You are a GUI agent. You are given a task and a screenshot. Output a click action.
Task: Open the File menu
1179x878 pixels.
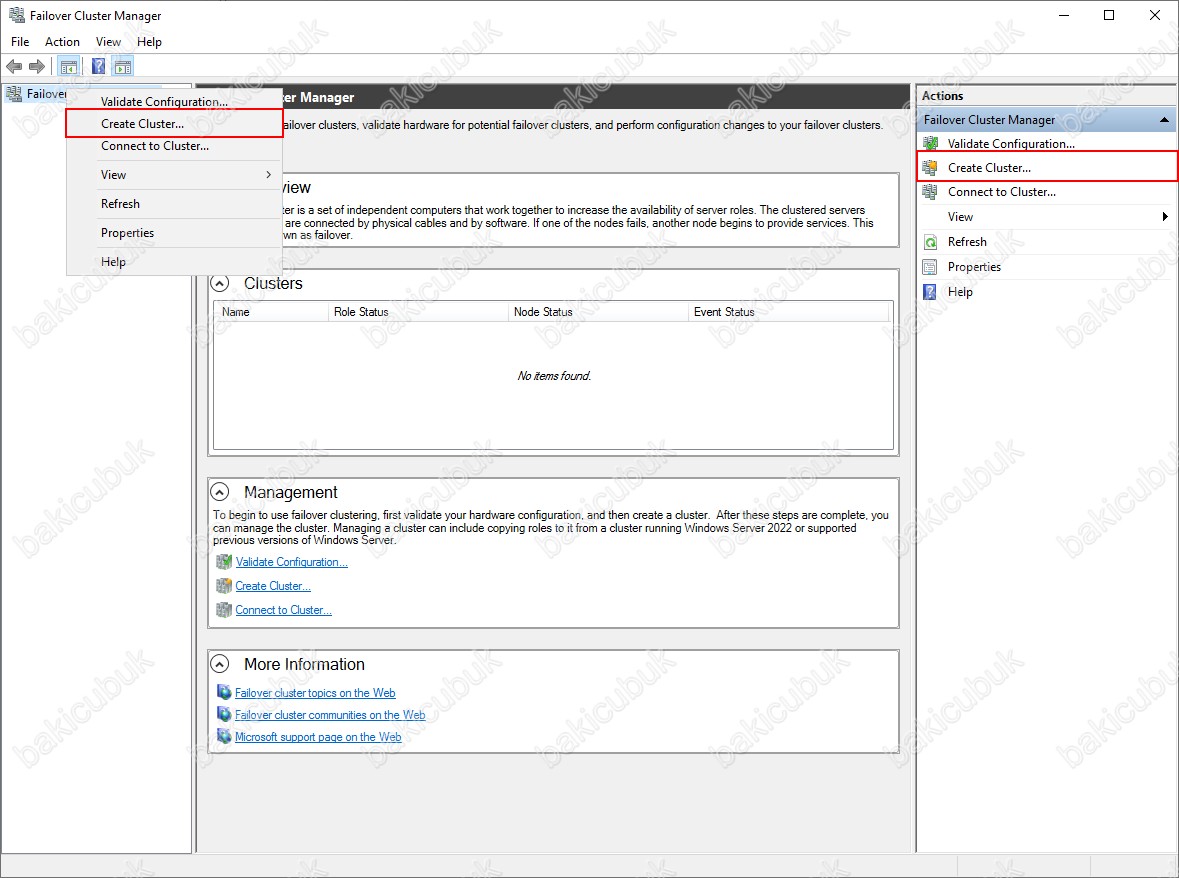pyautogui.click(x=20, y=42)
